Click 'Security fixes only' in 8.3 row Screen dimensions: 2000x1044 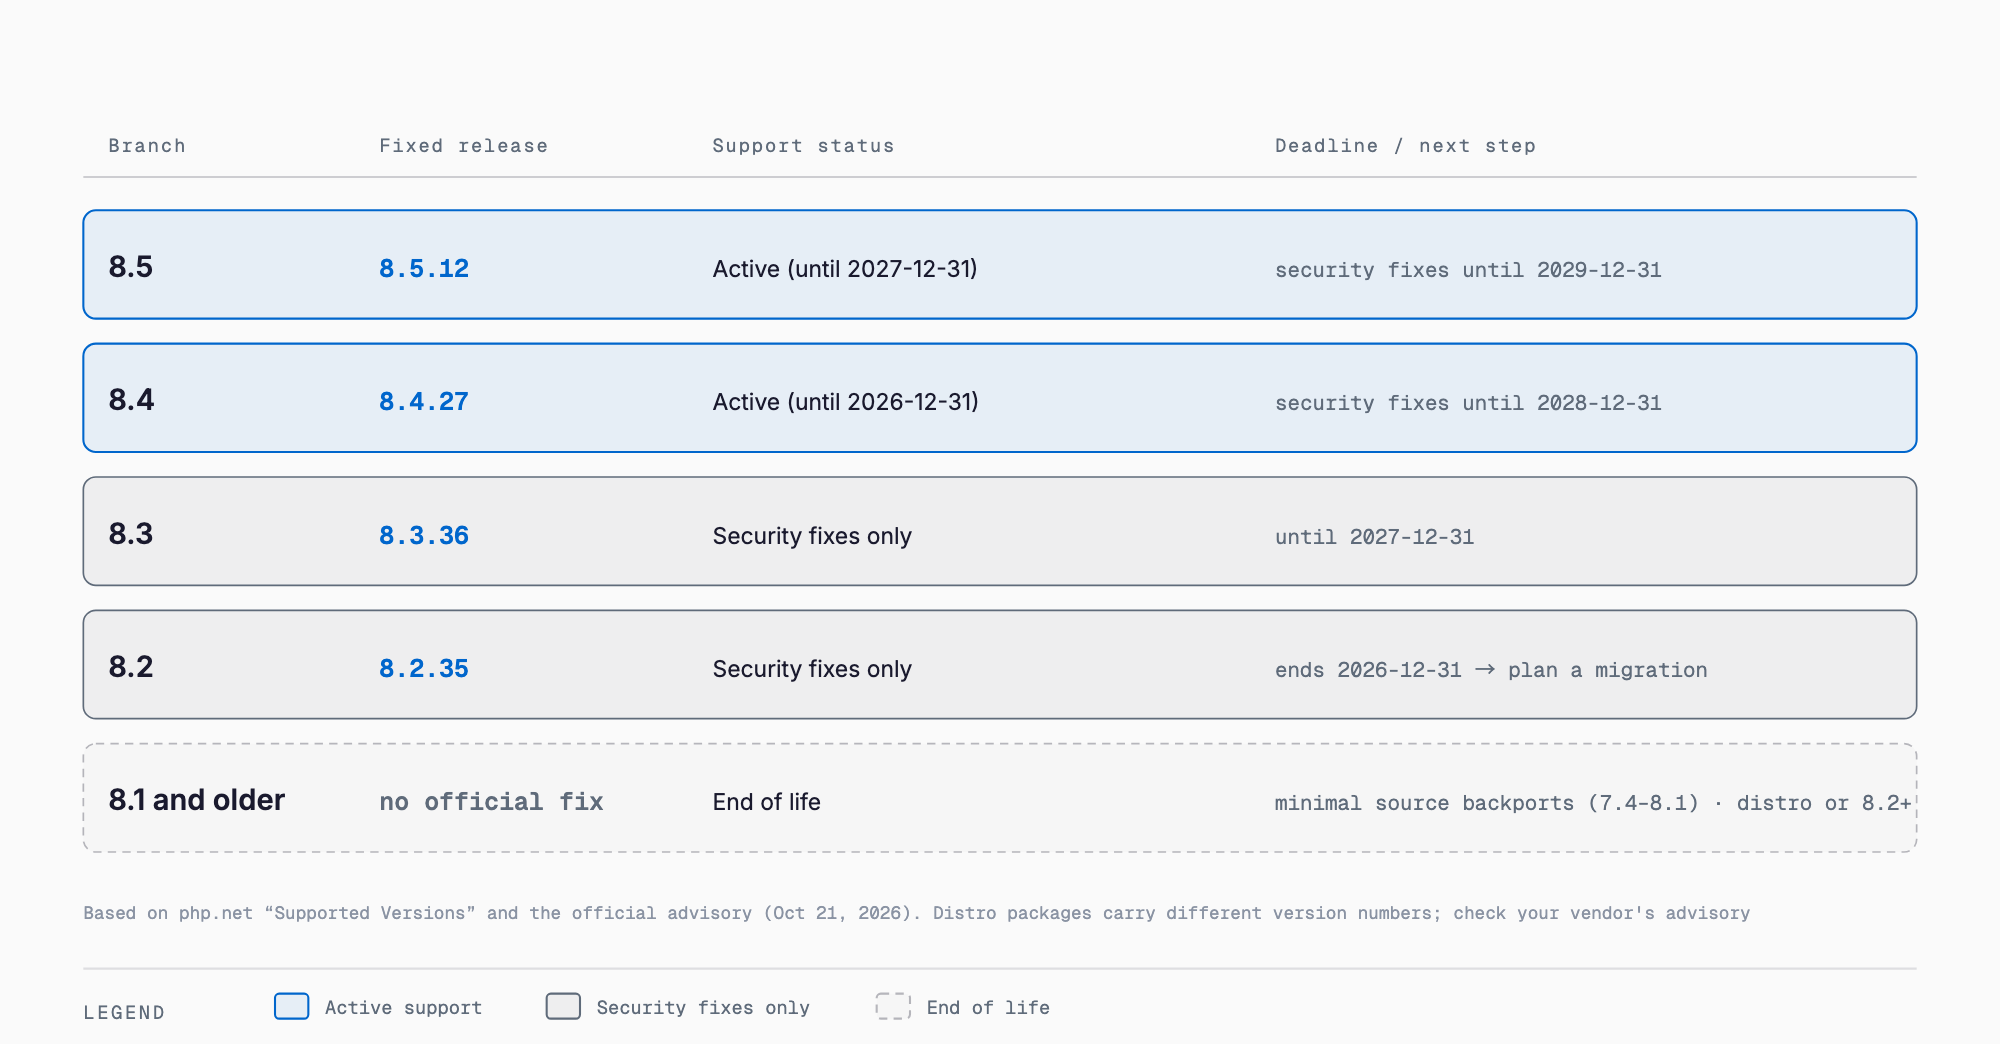coord(812,536)
